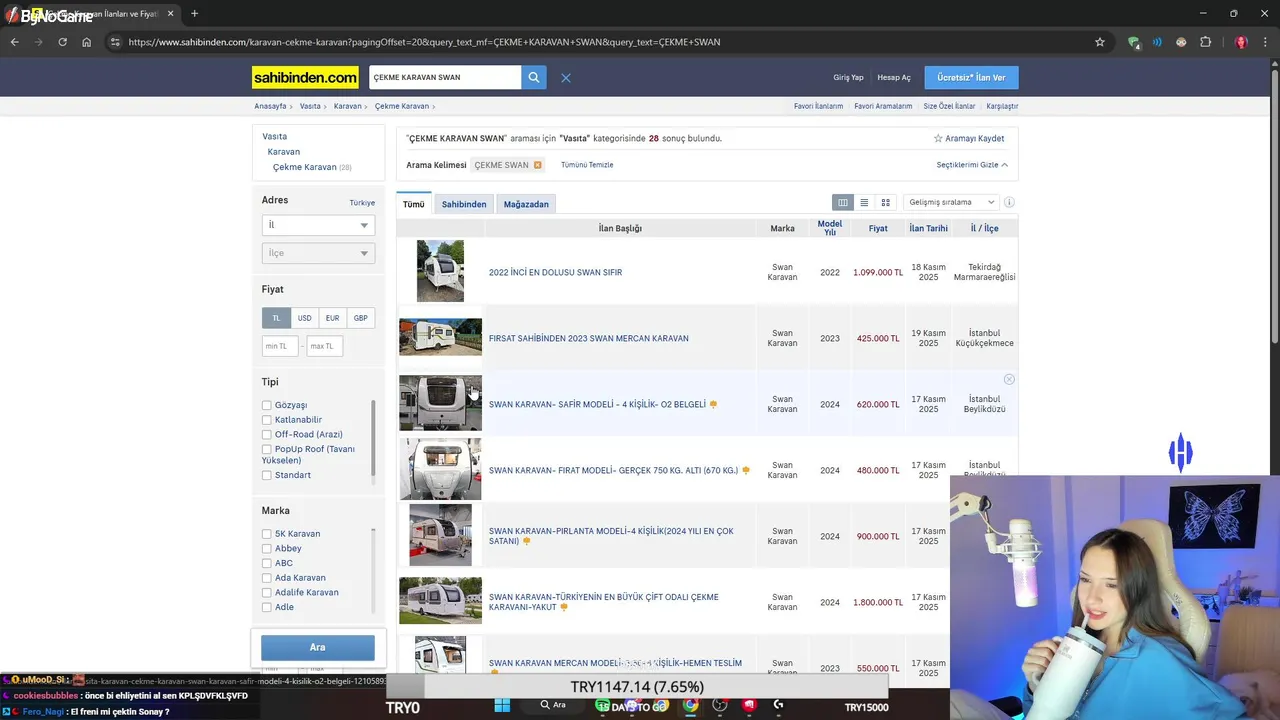The height and width of the screenshot is (720, 1280).
Task: Check the Katlanabilir type checkbox
Action: 267,420
